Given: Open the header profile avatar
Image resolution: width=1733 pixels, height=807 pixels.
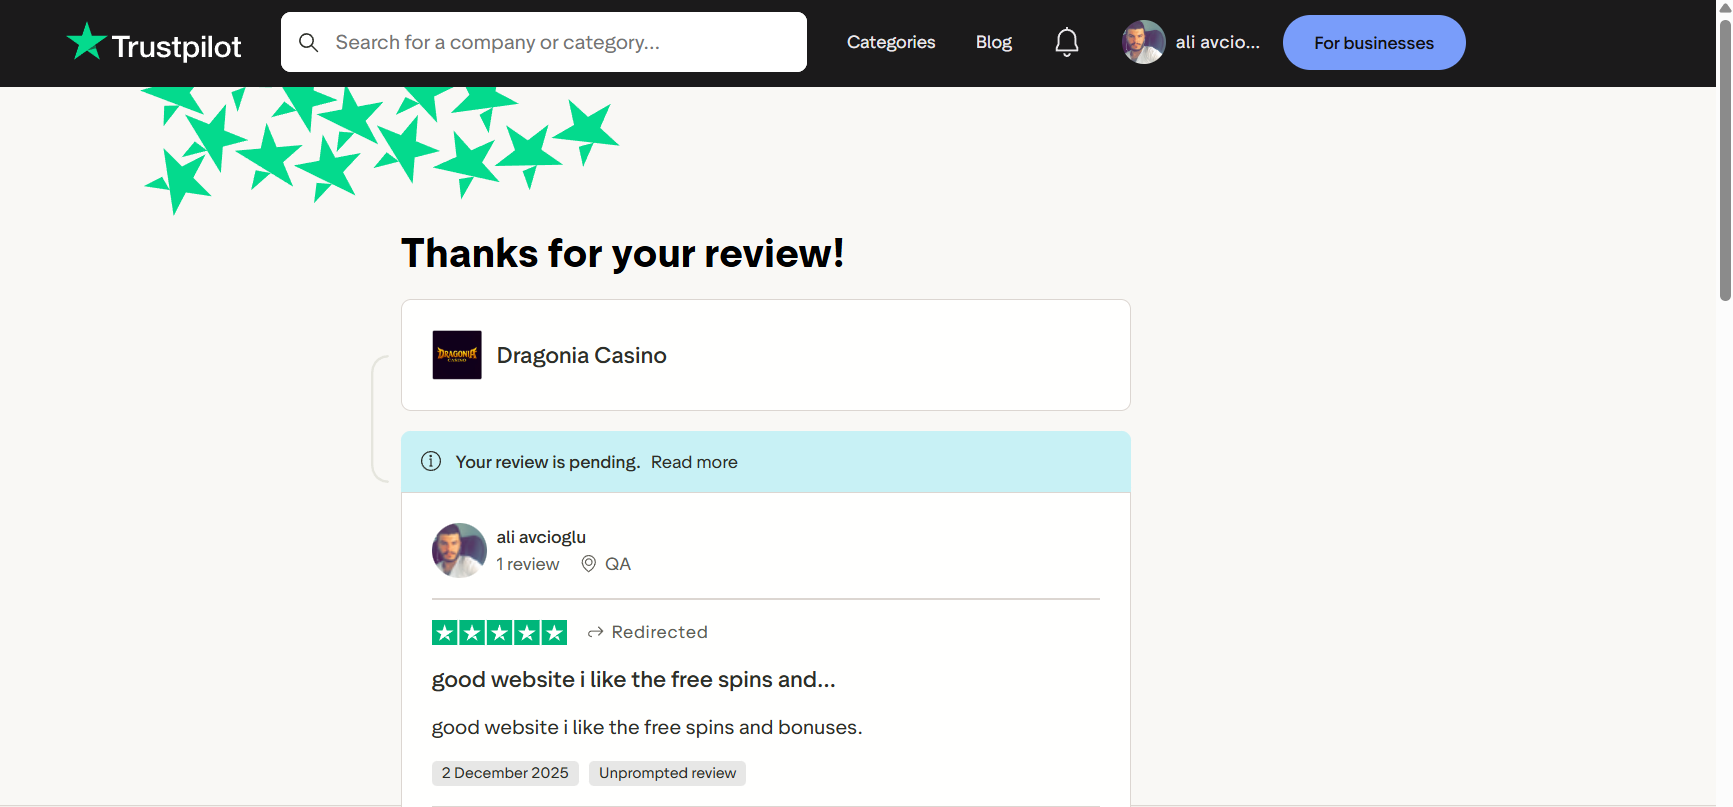Looking at the screenshot, I should click(x=1143, y=42).
